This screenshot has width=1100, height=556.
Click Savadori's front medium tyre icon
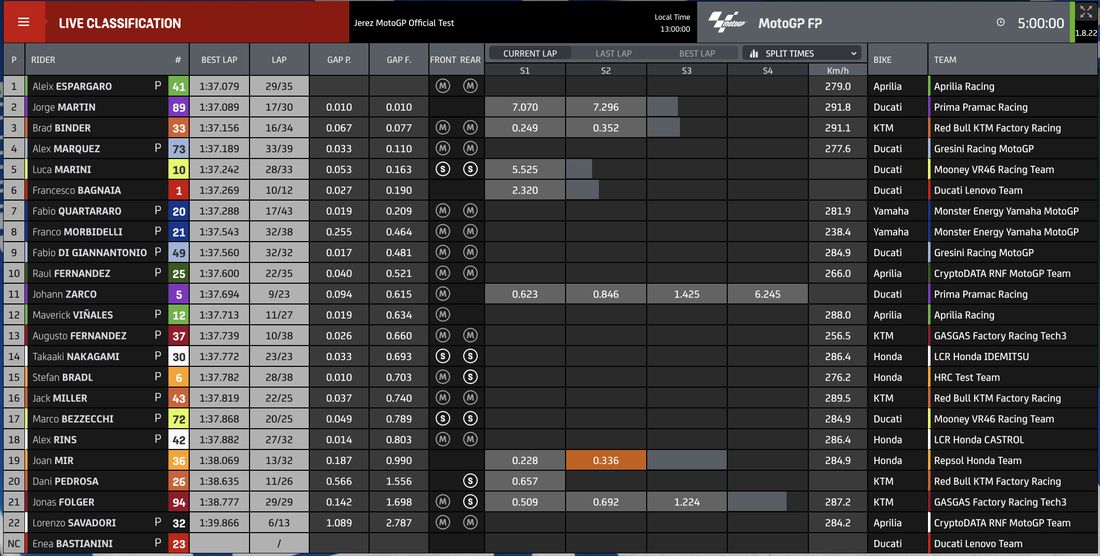[443, 522]
